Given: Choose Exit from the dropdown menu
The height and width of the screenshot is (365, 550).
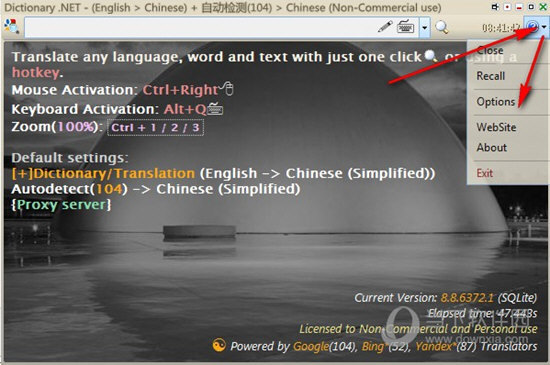Looking at the screenshot, I should (484, 173).
